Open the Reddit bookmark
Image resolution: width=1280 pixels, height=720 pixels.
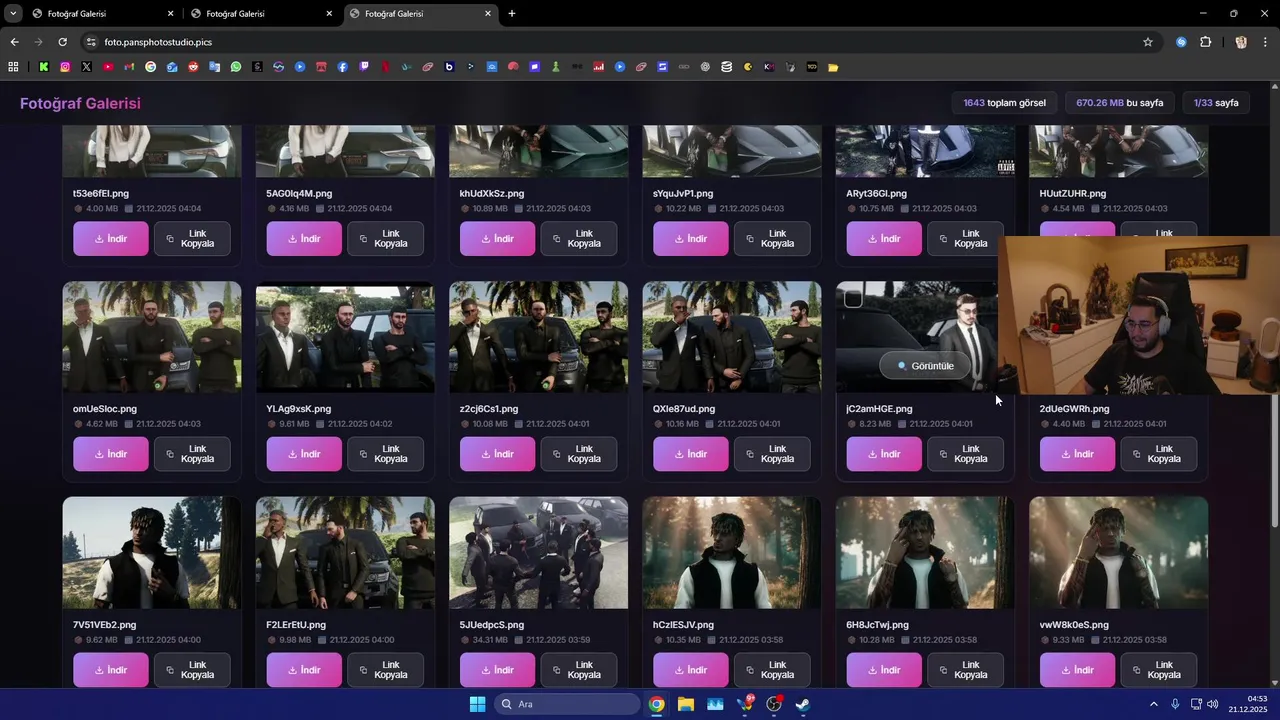(193, 67)
